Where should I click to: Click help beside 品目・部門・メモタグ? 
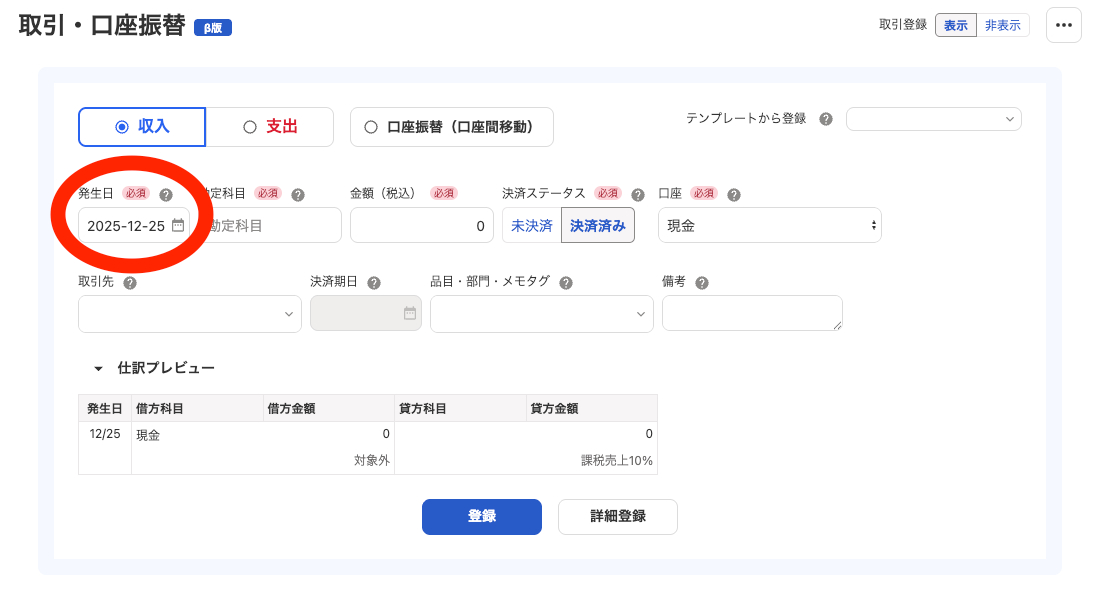[566, 281]
